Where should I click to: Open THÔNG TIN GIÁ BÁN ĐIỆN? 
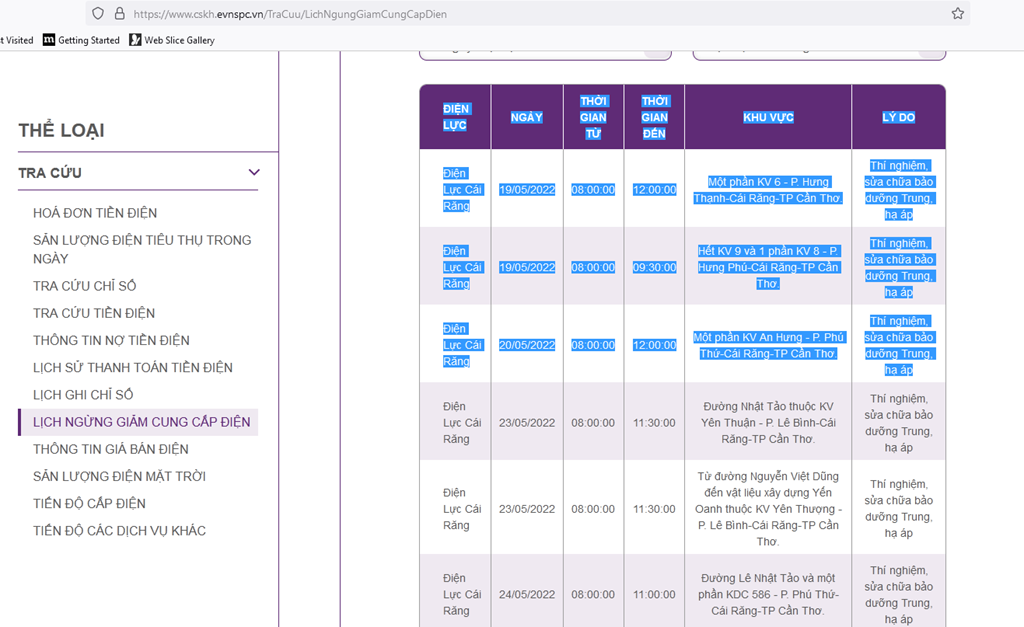click(111, 449)
